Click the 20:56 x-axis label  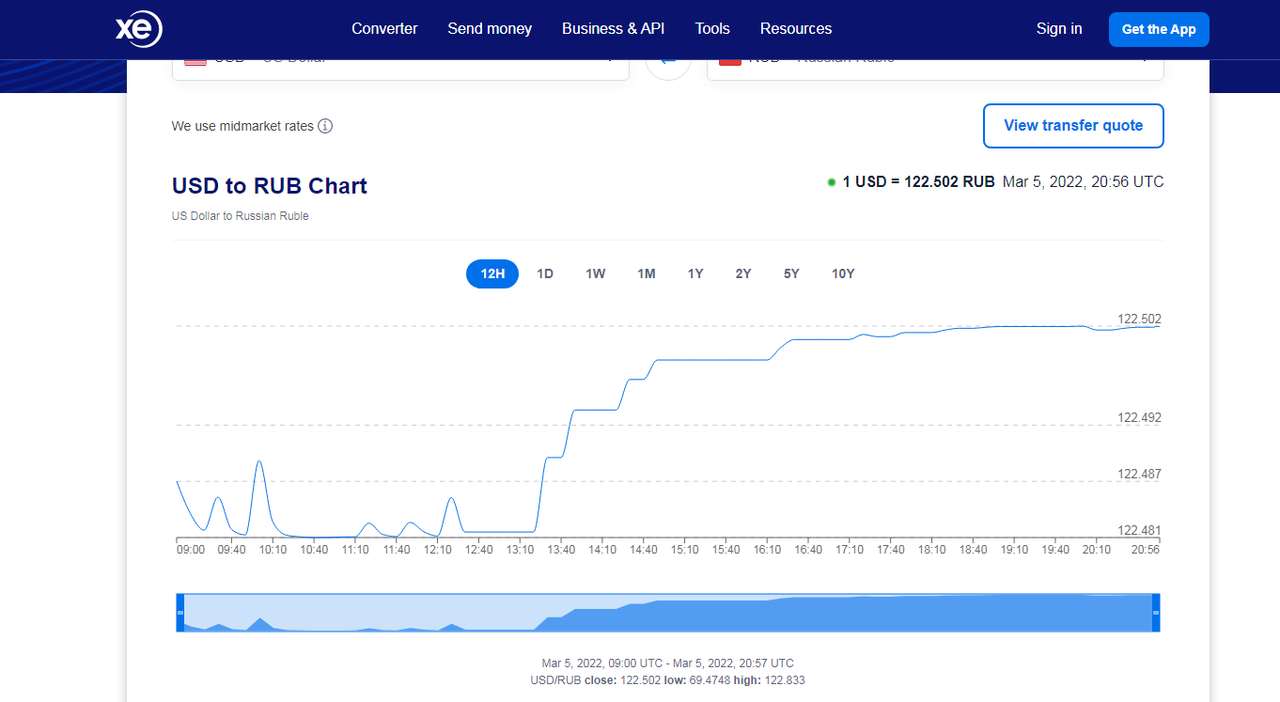coord(1146,550)
